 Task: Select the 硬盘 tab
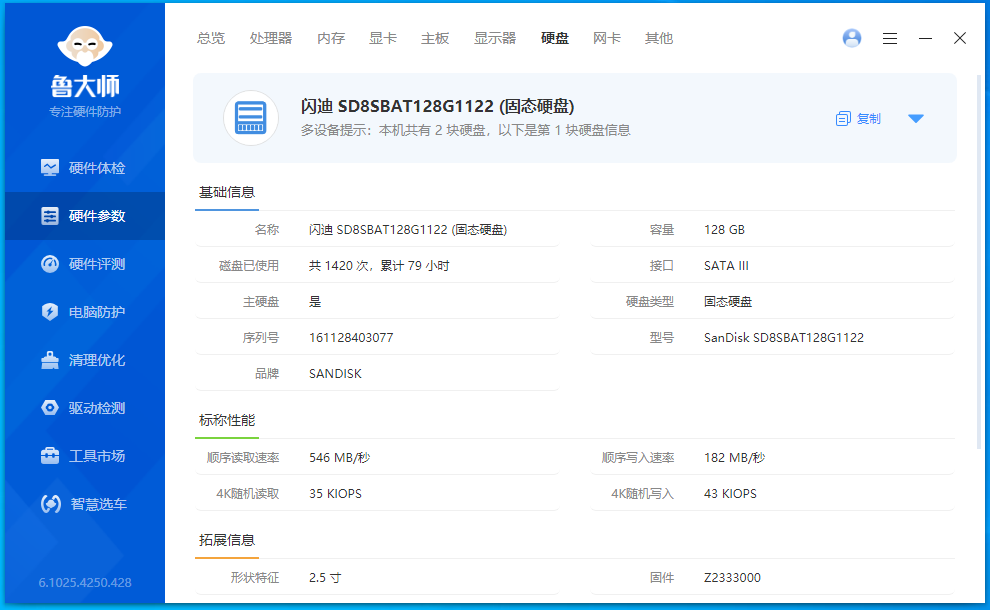[555, 39]
